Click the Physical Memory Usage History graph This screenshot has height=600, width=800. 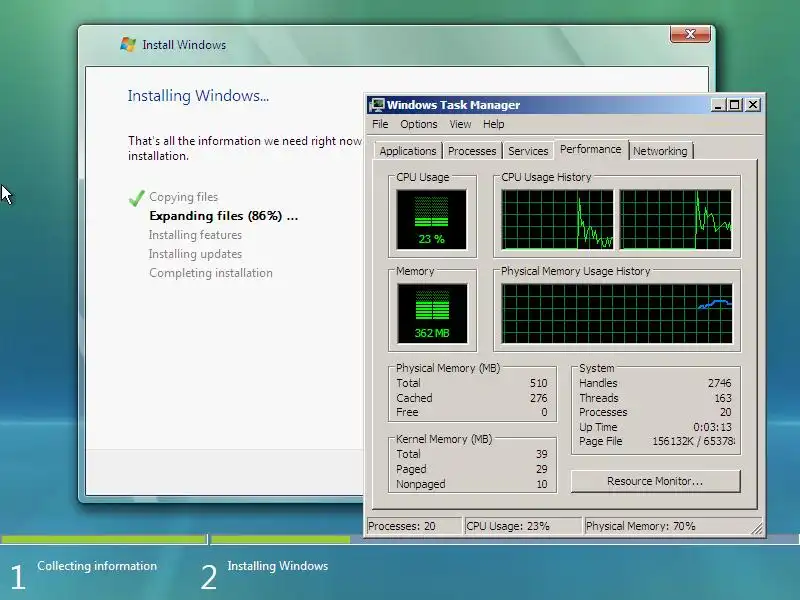pyautogui.click(x=617, y=314)
